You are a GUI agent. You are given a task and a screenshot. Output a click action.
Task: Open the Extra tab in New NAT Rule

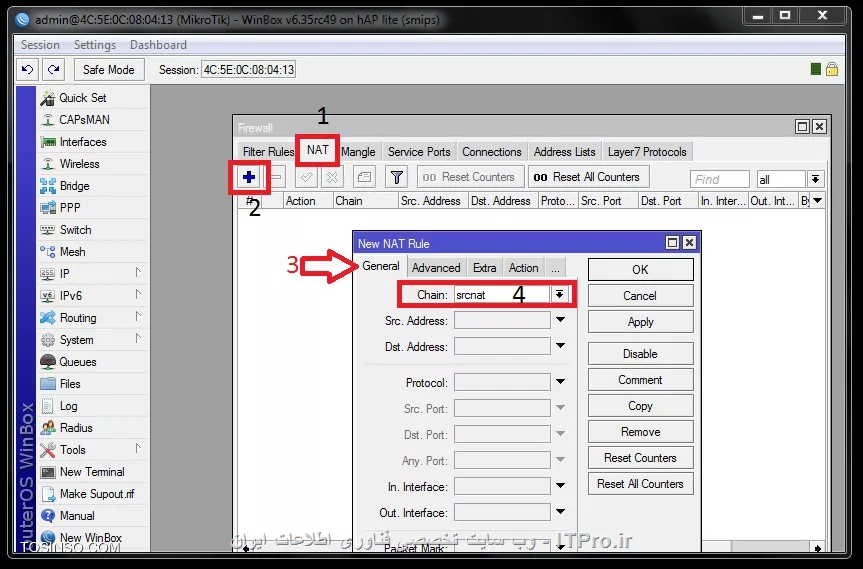[484, 268]
